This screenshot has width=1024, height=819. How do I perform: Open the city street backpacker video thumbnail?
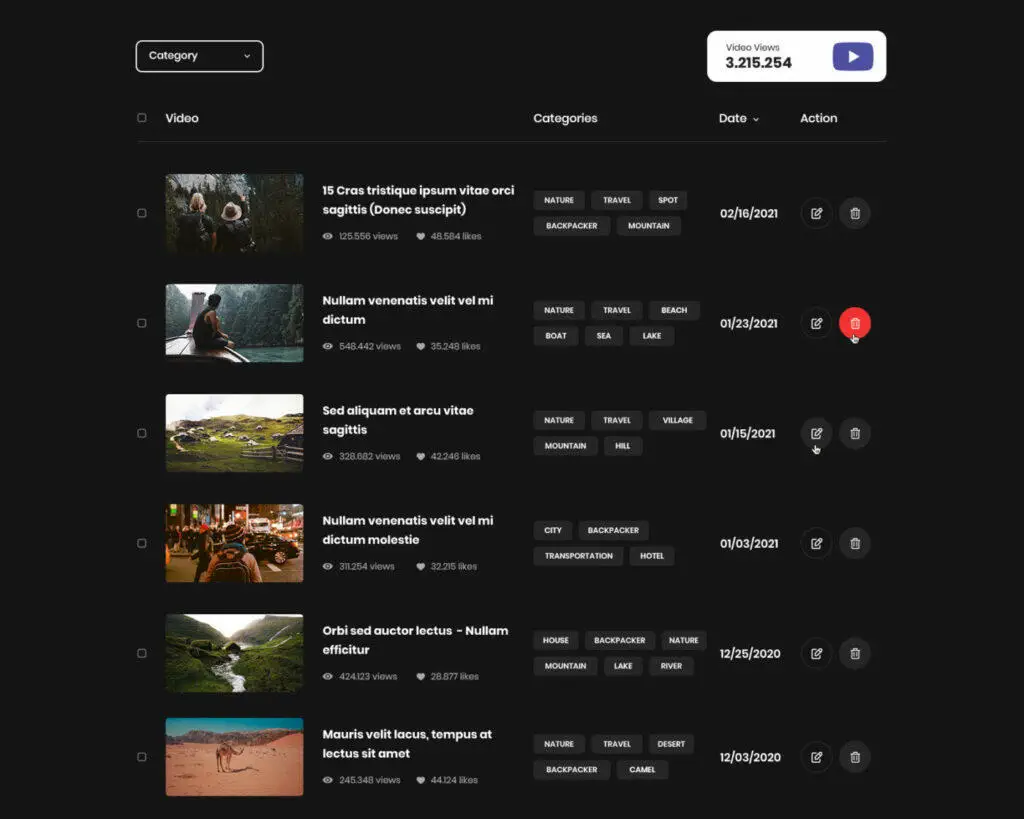coord(234,543)
